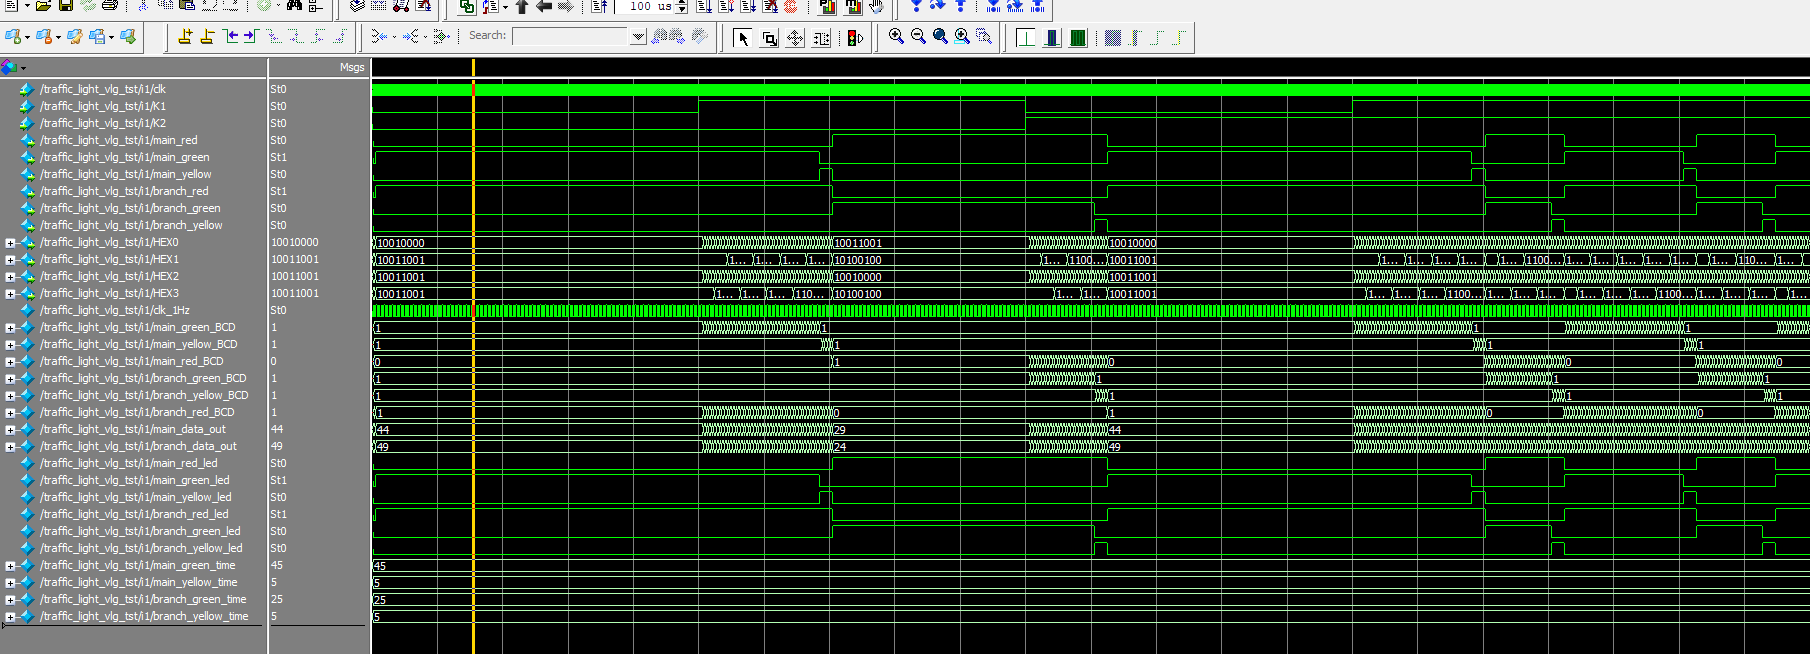
Task: Select the /traffic_light_vlg_tst/i1/clk signal
Action: pos(103,89)
